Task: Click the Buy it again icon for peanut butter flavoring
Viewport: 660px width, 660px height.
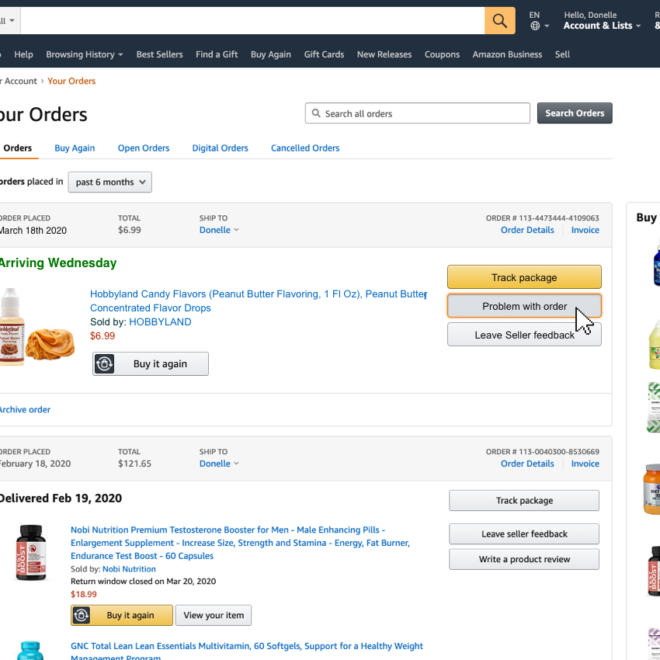Action: tap(104, 364)
